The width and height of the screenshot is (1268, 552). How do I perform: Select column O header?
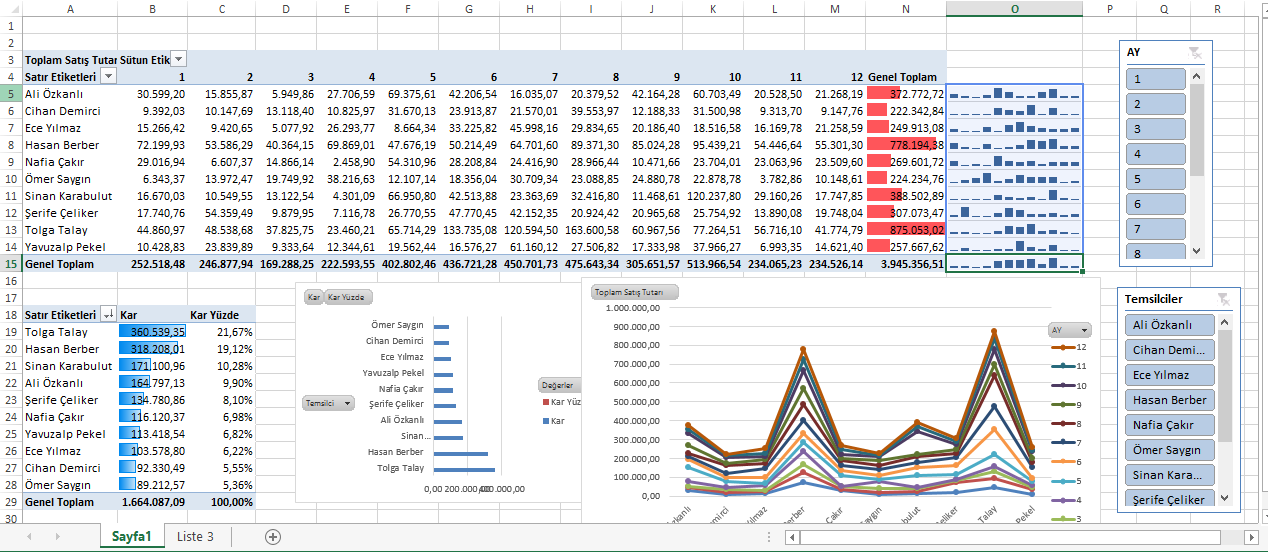click(1014, 9)
